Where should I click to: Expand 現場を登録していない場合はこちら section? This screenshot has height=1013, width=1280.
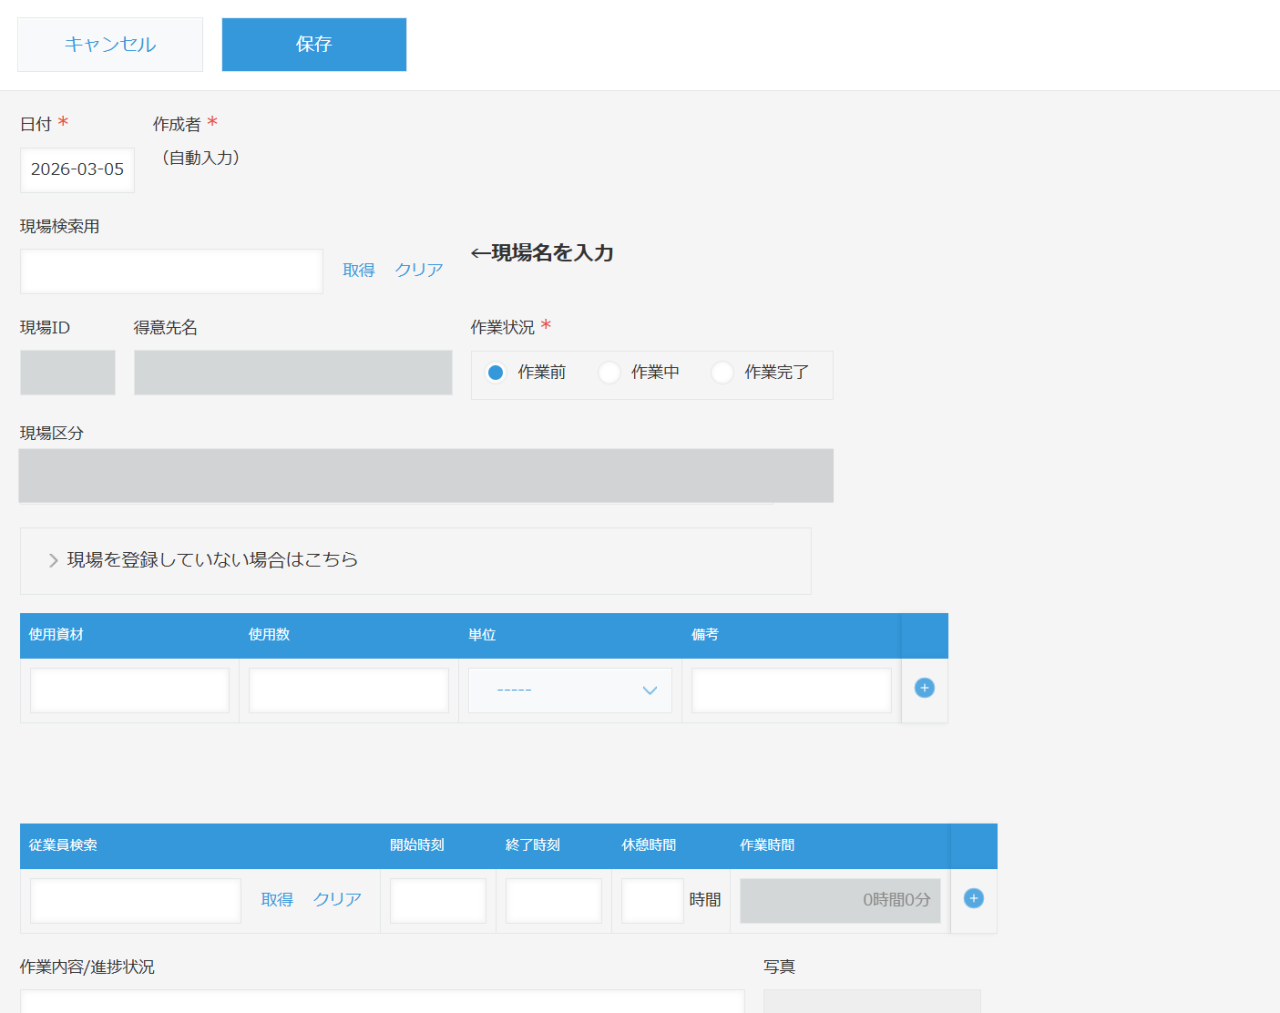pos(212,560)
